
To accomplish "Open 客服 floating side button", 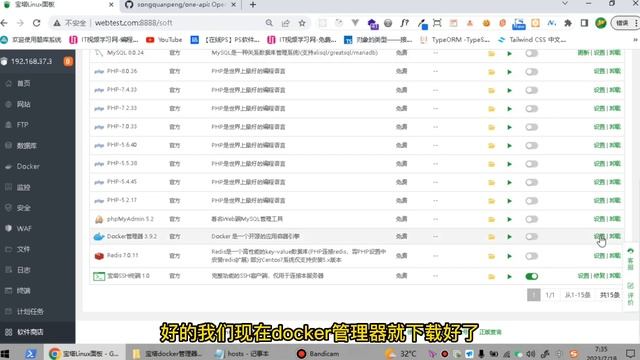I will tap(631, 259).
